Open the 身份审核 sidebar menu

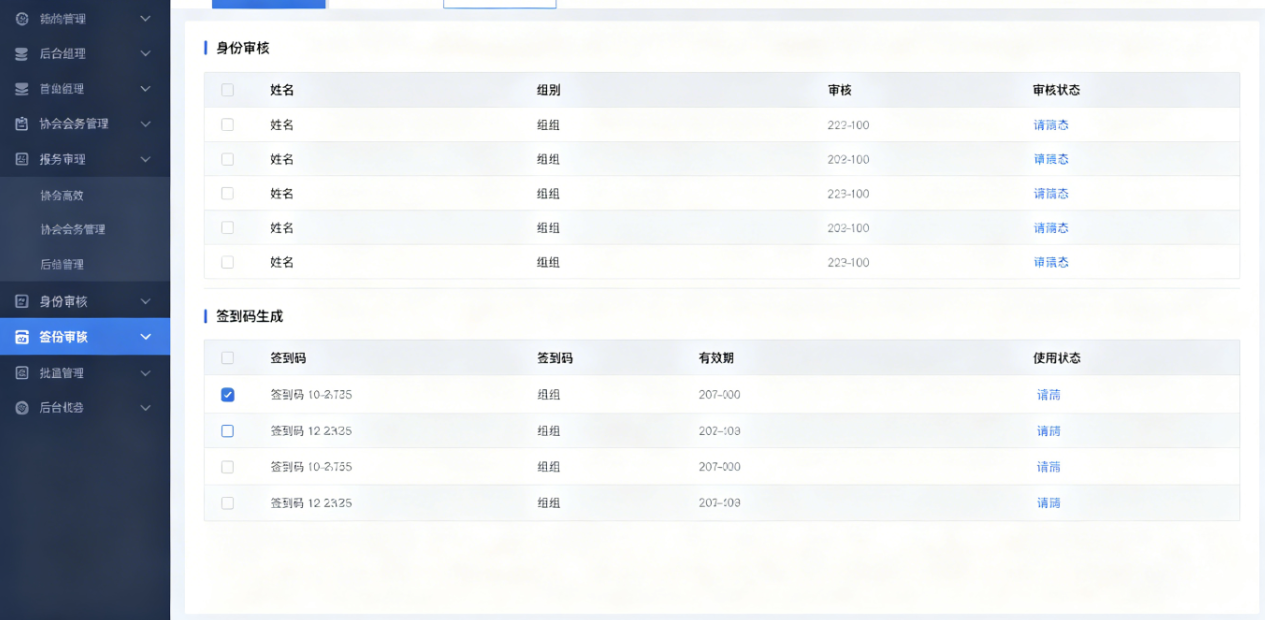click(x=85, y=301)
